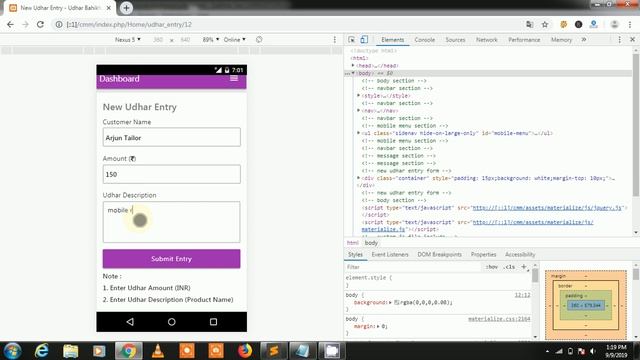The image size is (640, 360).
Task: Click the translate page icon
Action: coord(529,24)
